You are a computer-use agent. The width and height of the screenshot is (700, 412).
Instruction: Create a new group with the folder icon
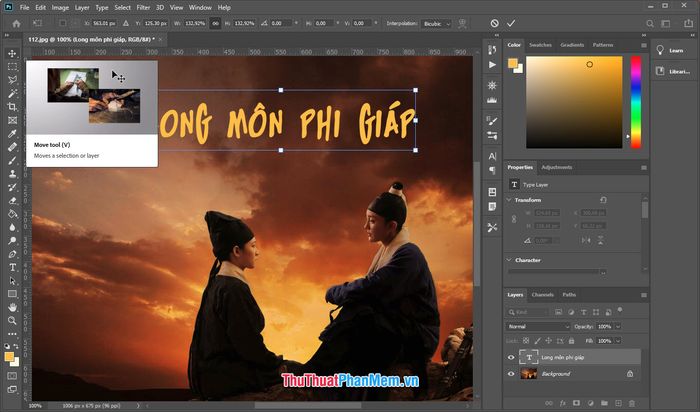click(604, 403)
